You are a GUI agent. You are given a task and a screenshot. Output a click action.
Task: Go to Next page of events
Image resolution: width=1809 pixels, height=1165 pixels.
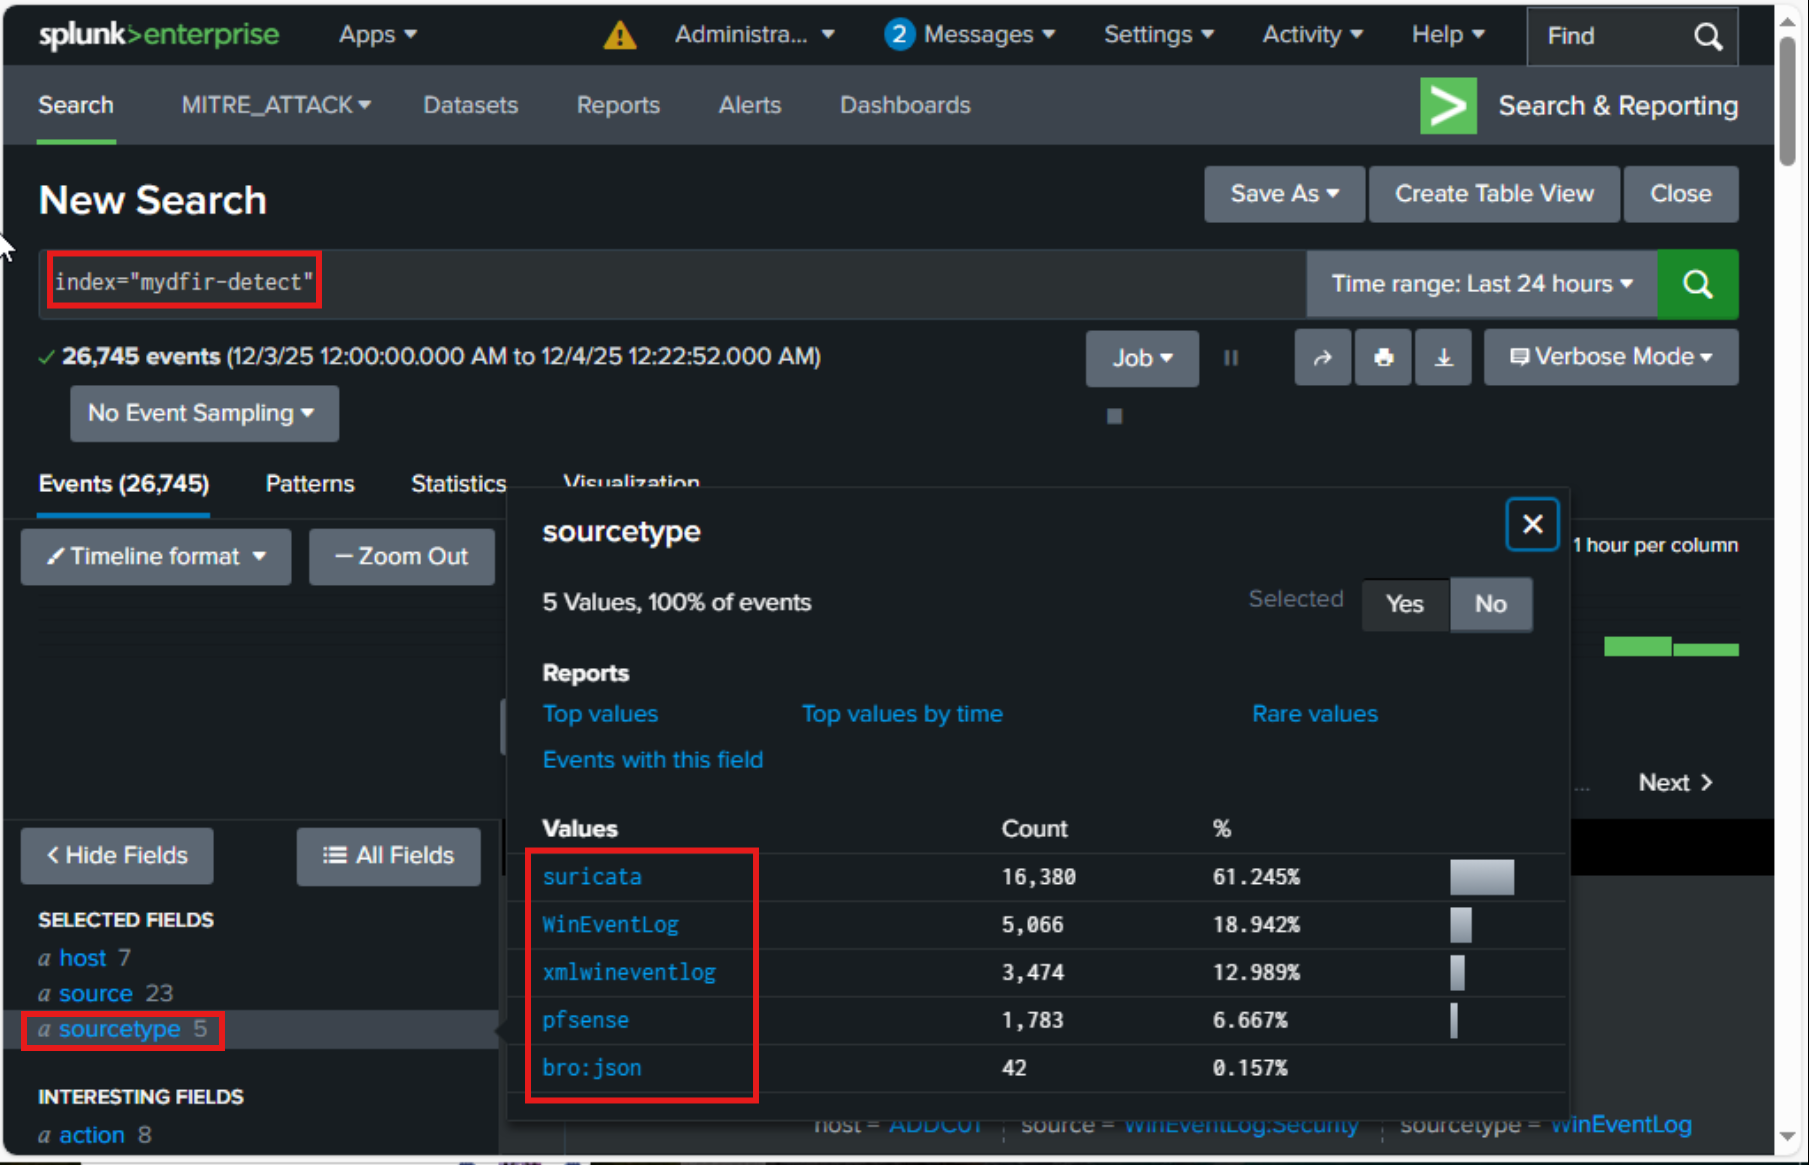click(1676, 783)
